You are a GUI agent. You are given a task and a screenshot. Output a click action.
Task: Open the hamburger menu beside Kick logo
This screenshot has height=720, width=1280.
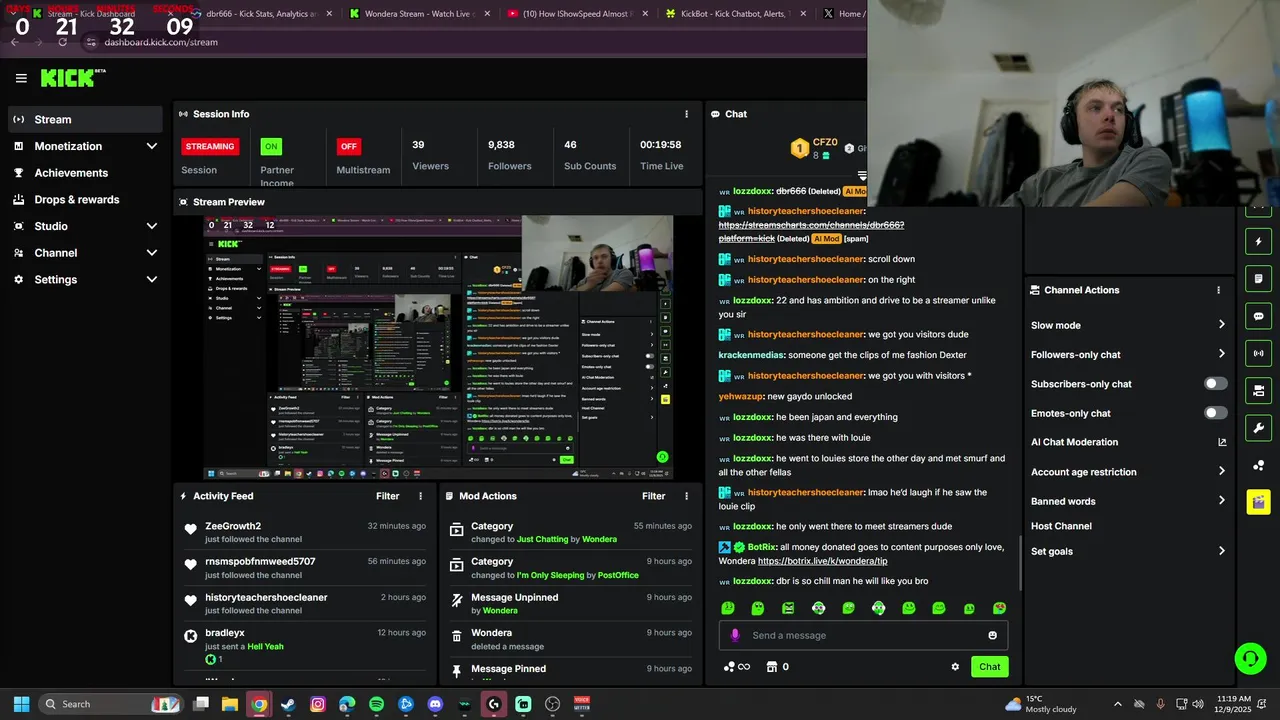pyautogui.click(x=21, y=78)
